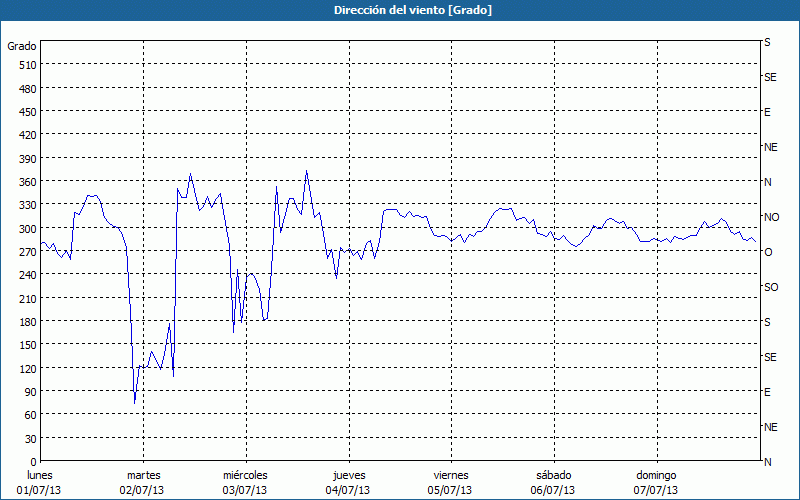Click the chart title "Dirección del viento [Grado]"

click(x=399, y=10)
